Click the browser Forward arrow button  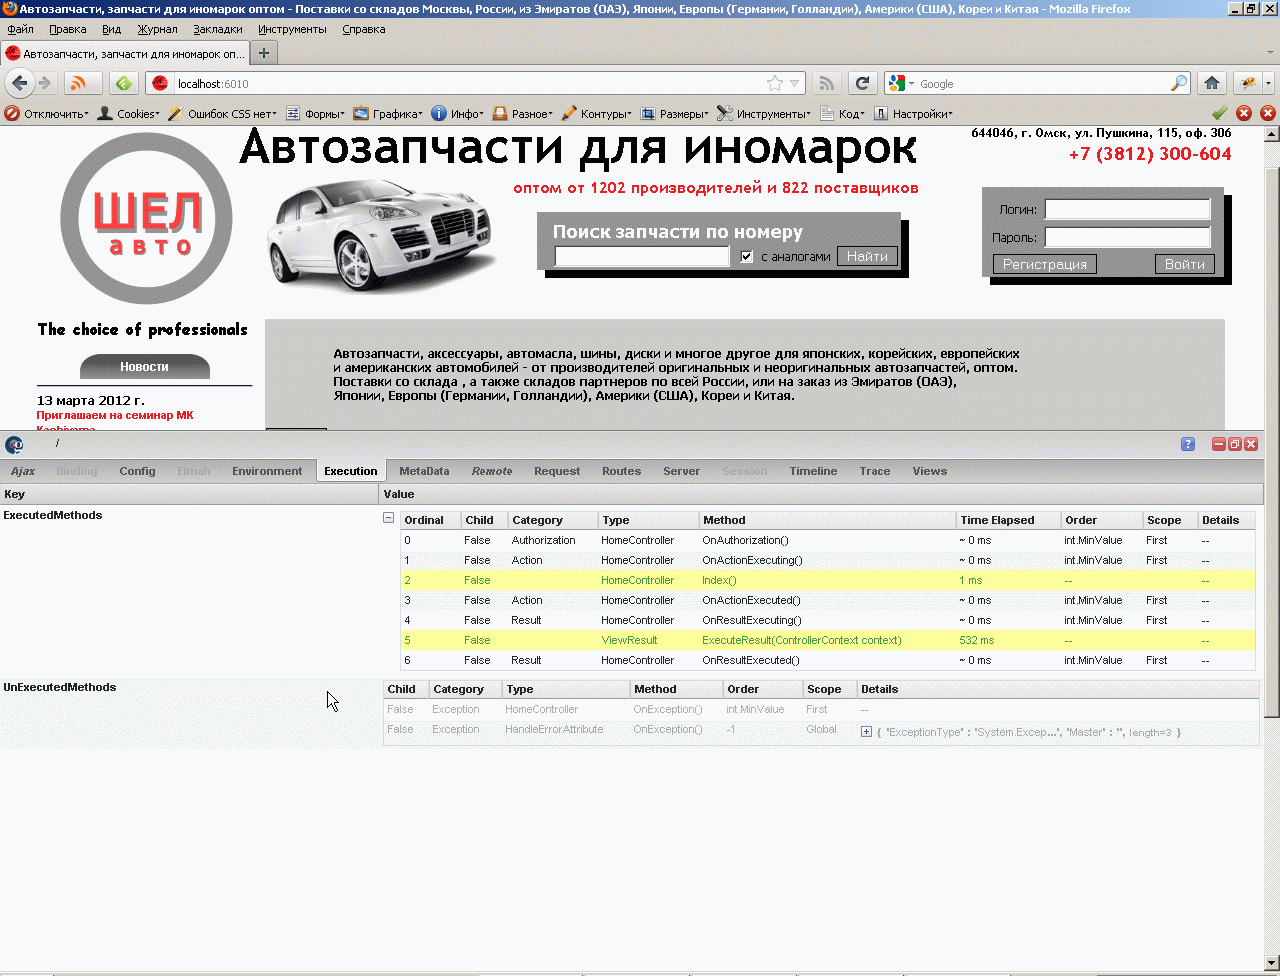click(x=45, y=83)
